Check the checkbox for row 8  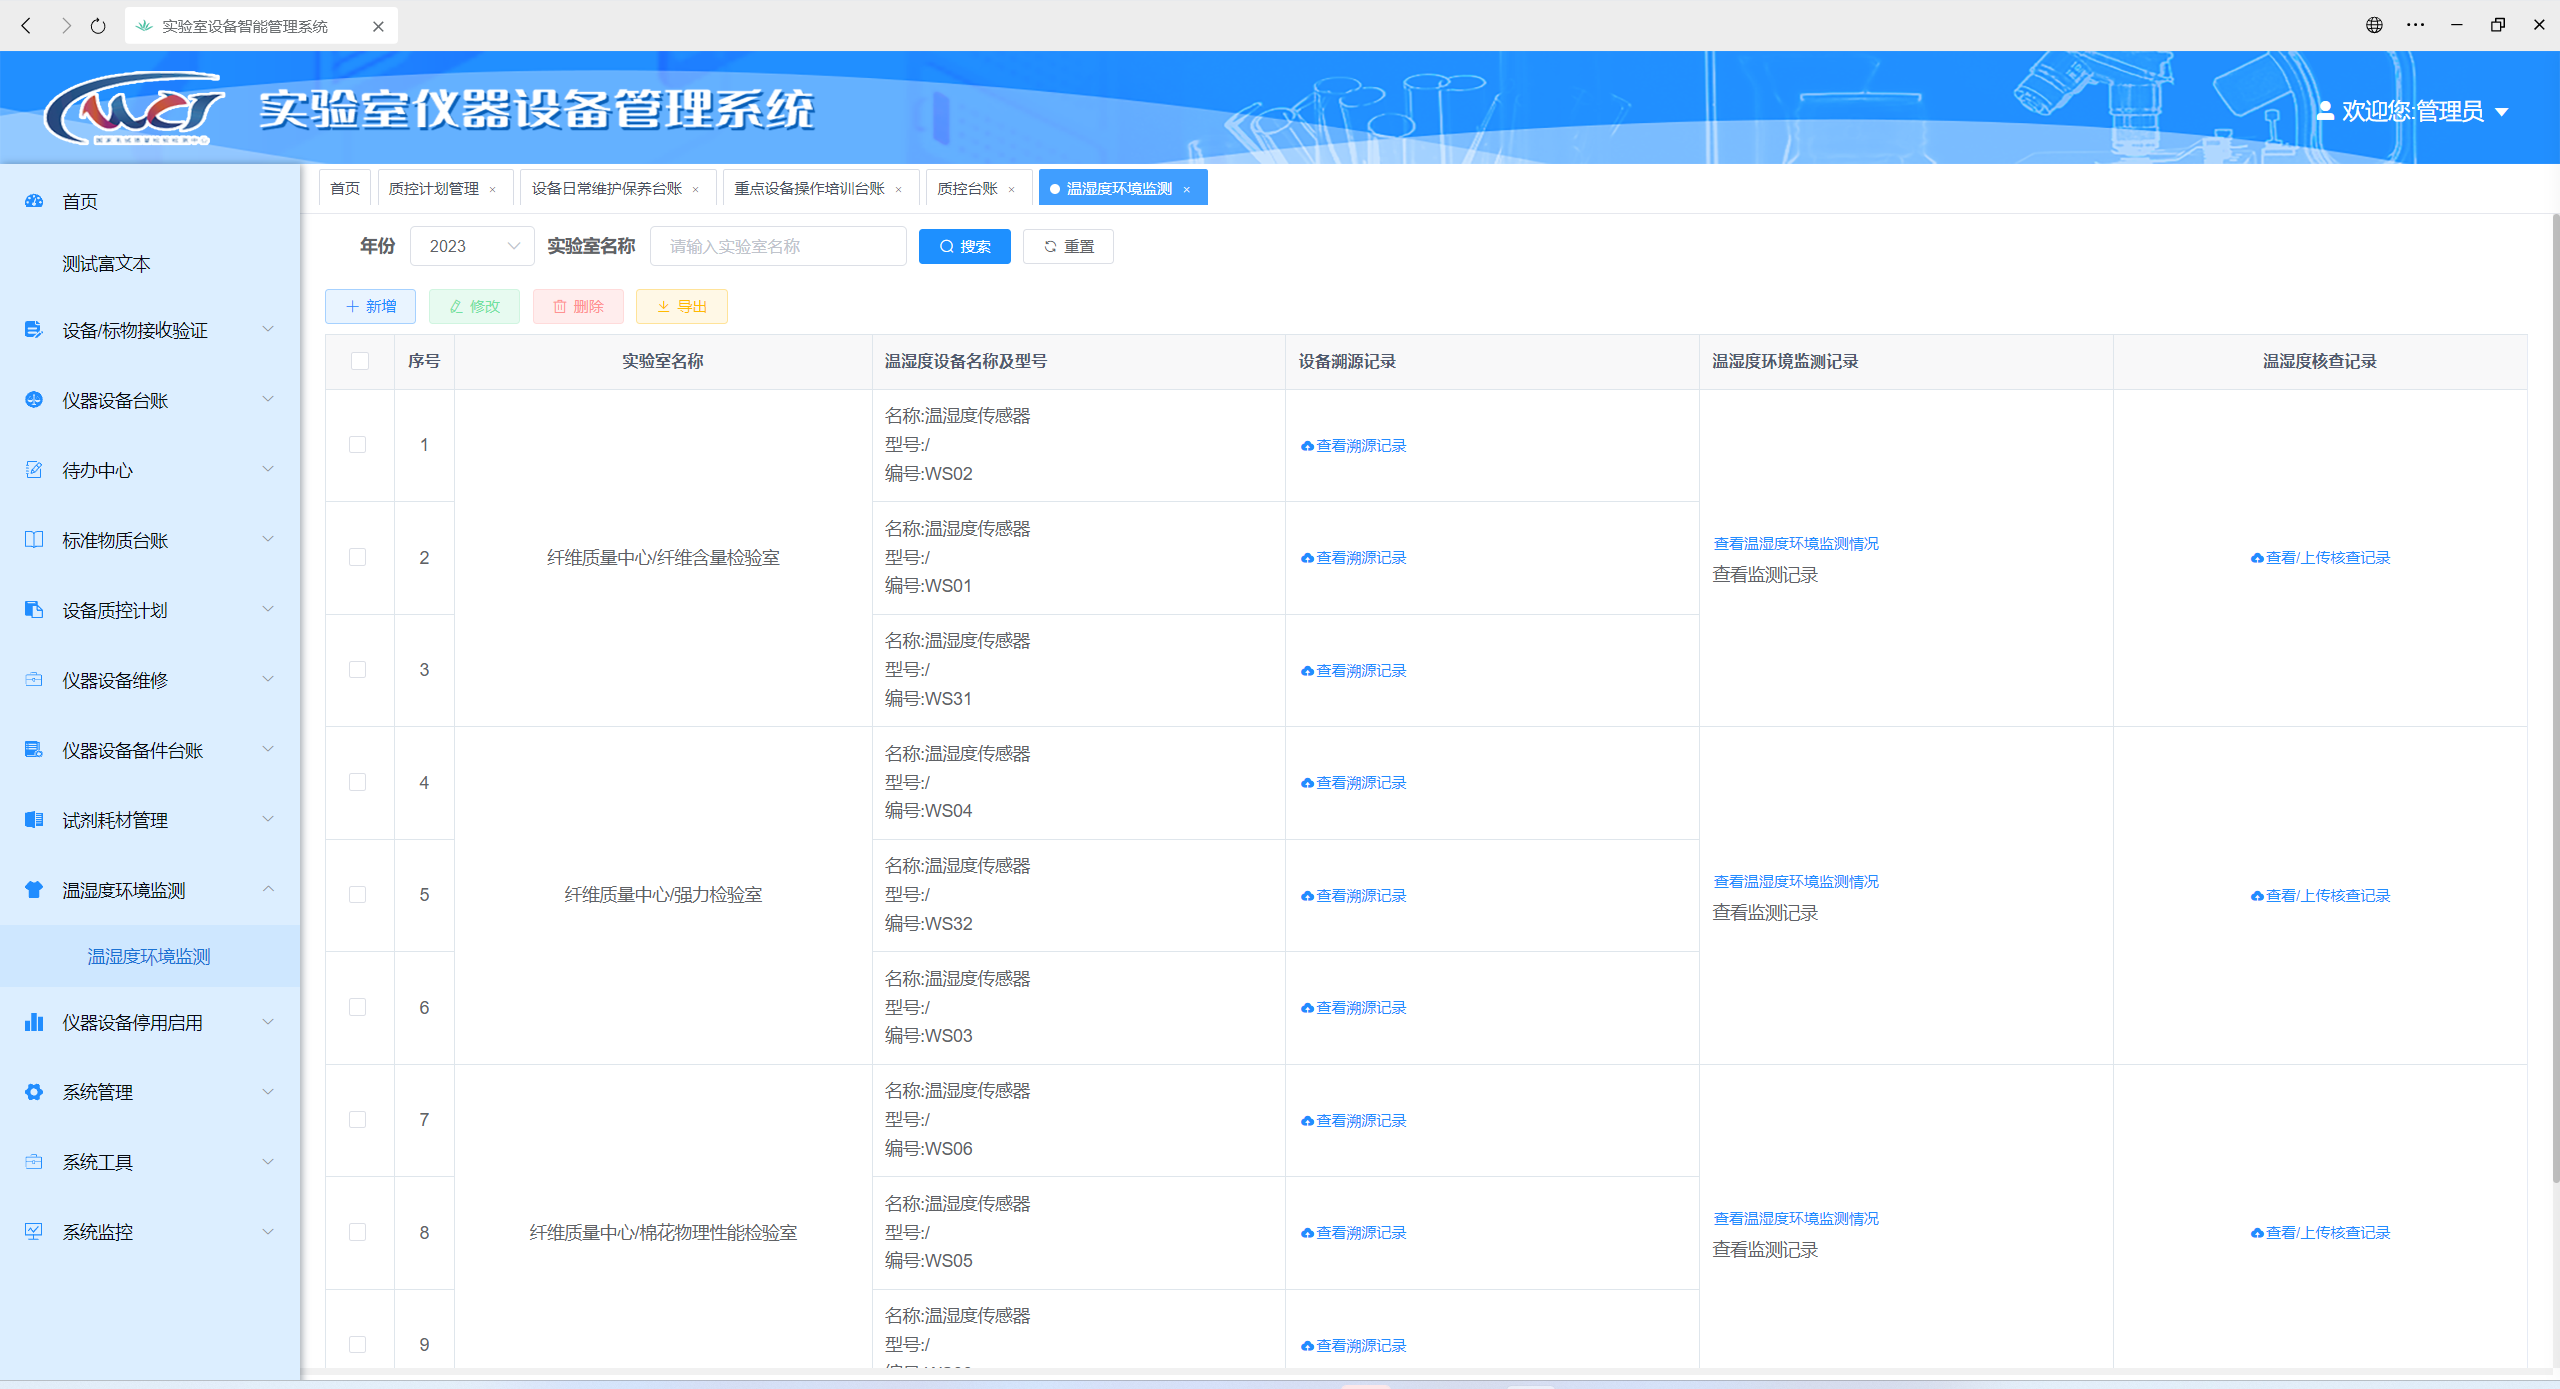click(x=358, y=1232)
